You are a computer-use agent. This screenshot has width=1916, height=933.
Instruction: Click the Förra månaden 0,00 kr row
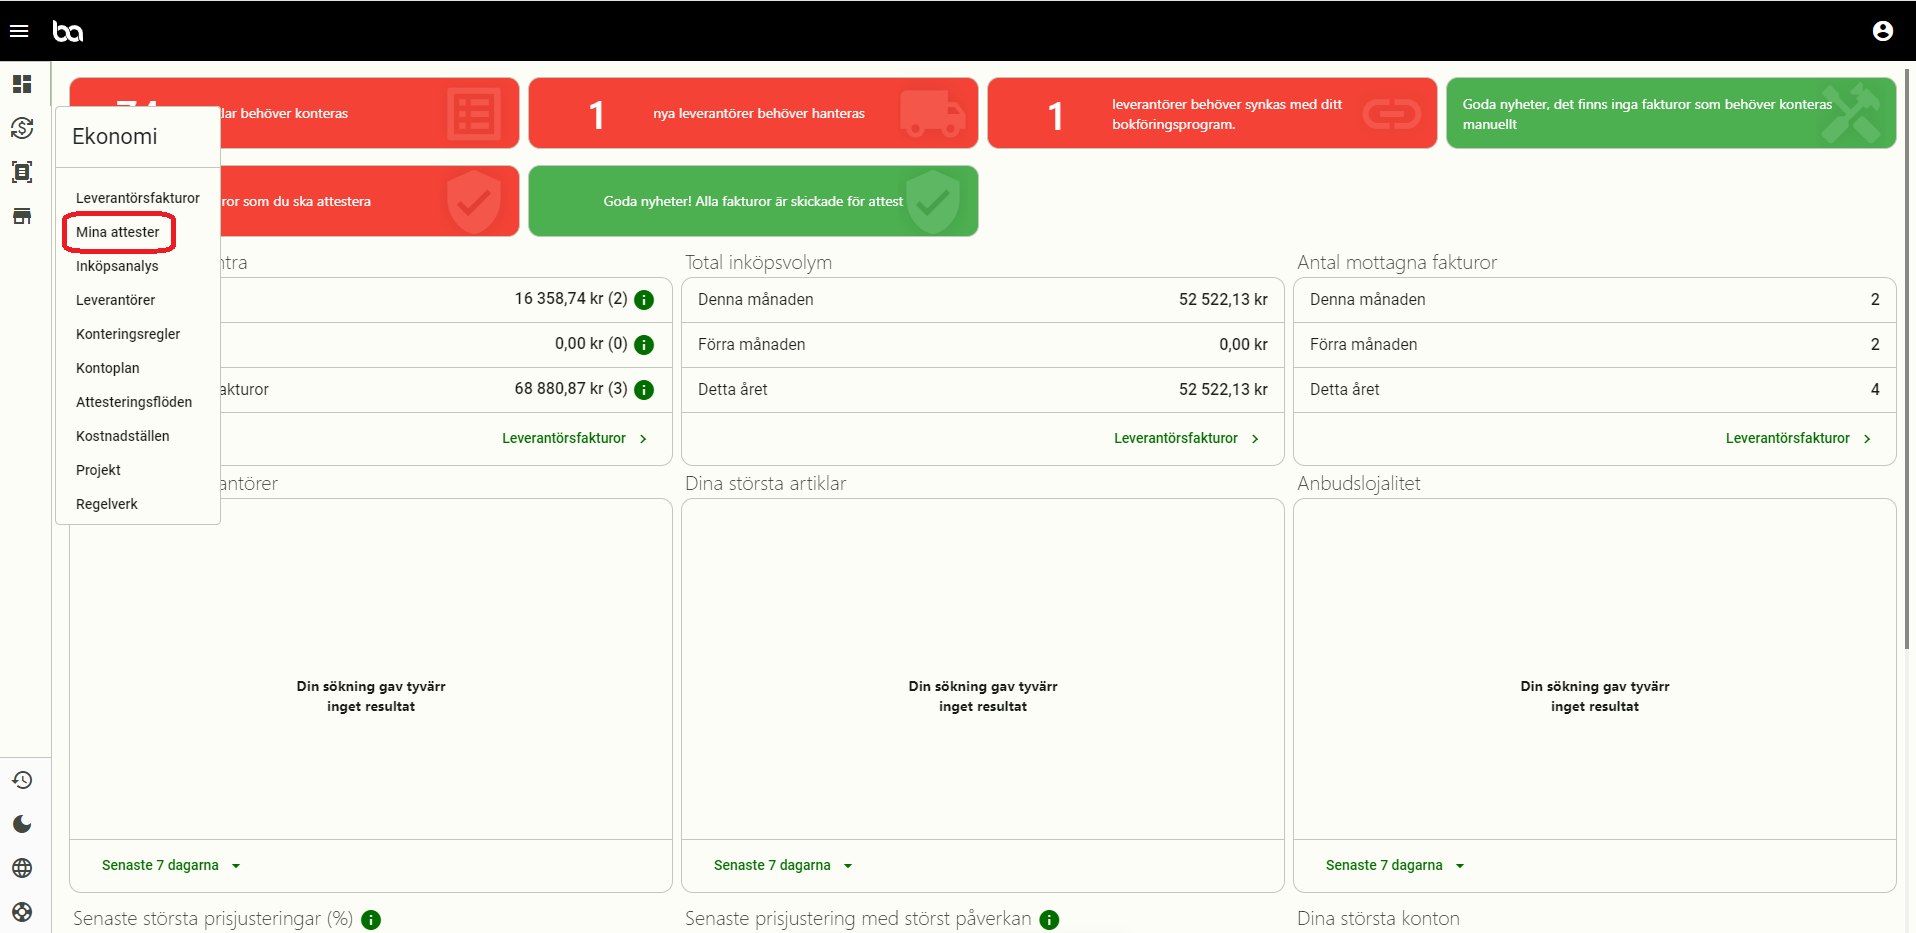click(983, 345)
